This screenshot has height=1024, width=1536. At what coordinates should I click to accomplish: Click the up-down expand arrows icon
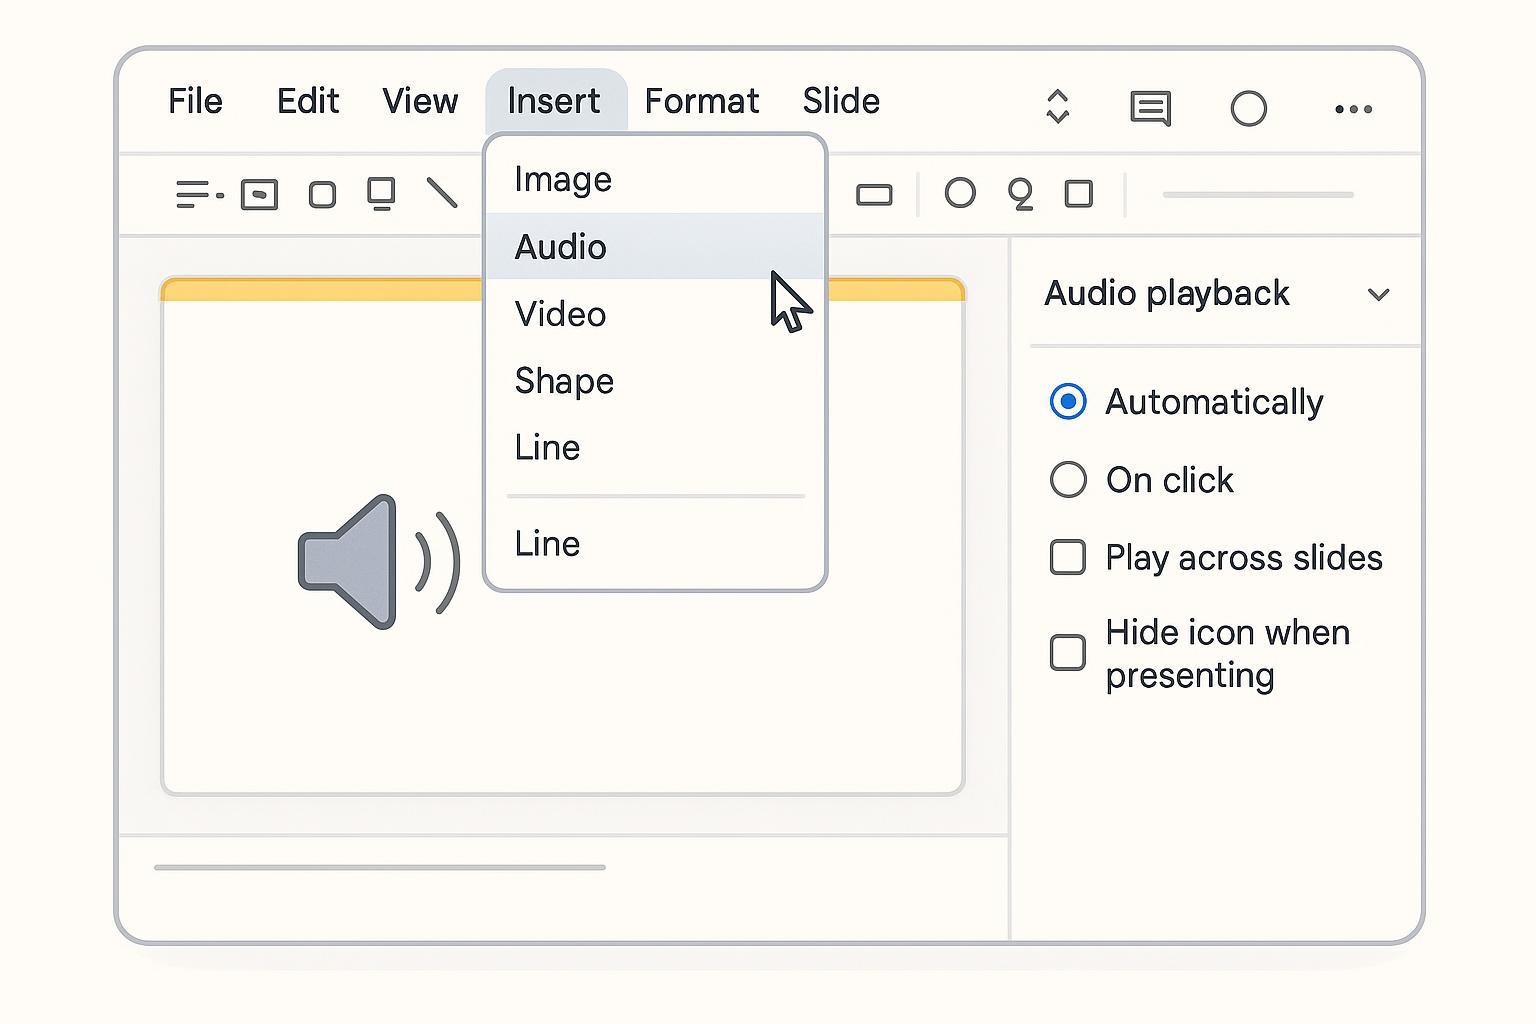[1058, 107]
